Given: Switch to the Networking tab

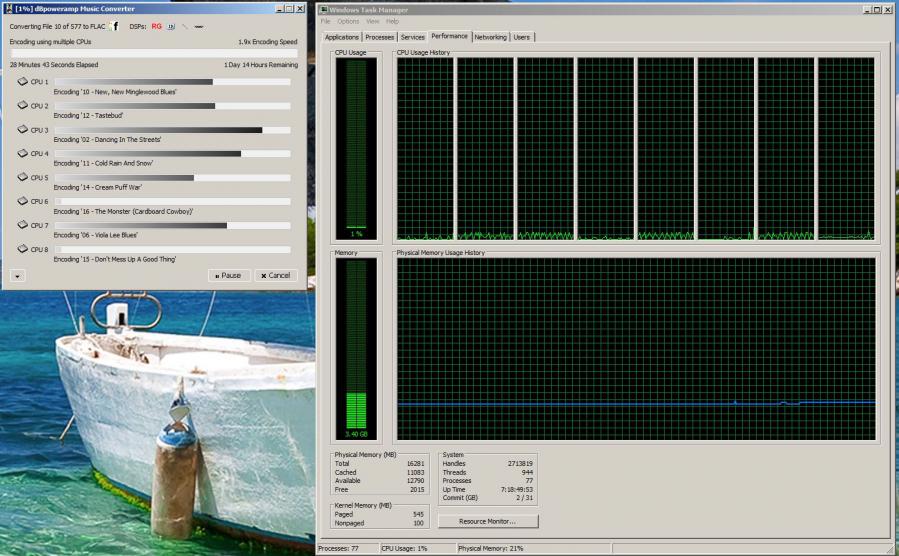Looking at the screenshot, I should coord(490,37).
